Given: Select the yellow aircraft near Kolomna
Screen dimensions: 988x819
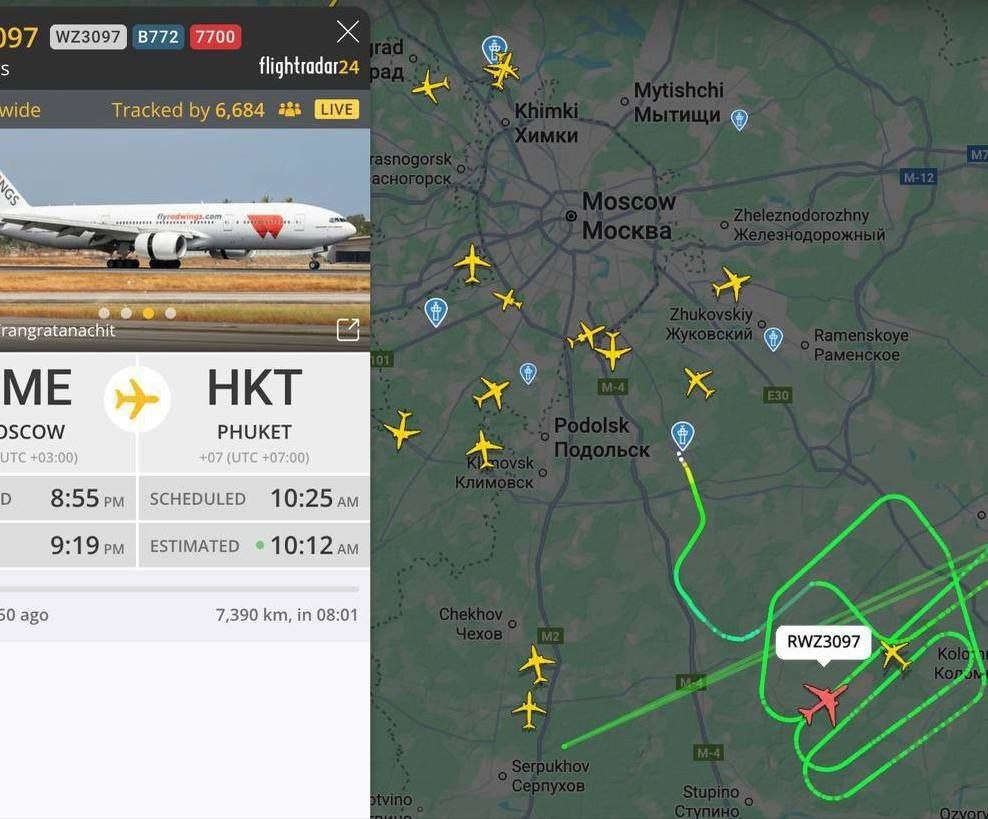Looking at the screenshot, I should (895, 654).
